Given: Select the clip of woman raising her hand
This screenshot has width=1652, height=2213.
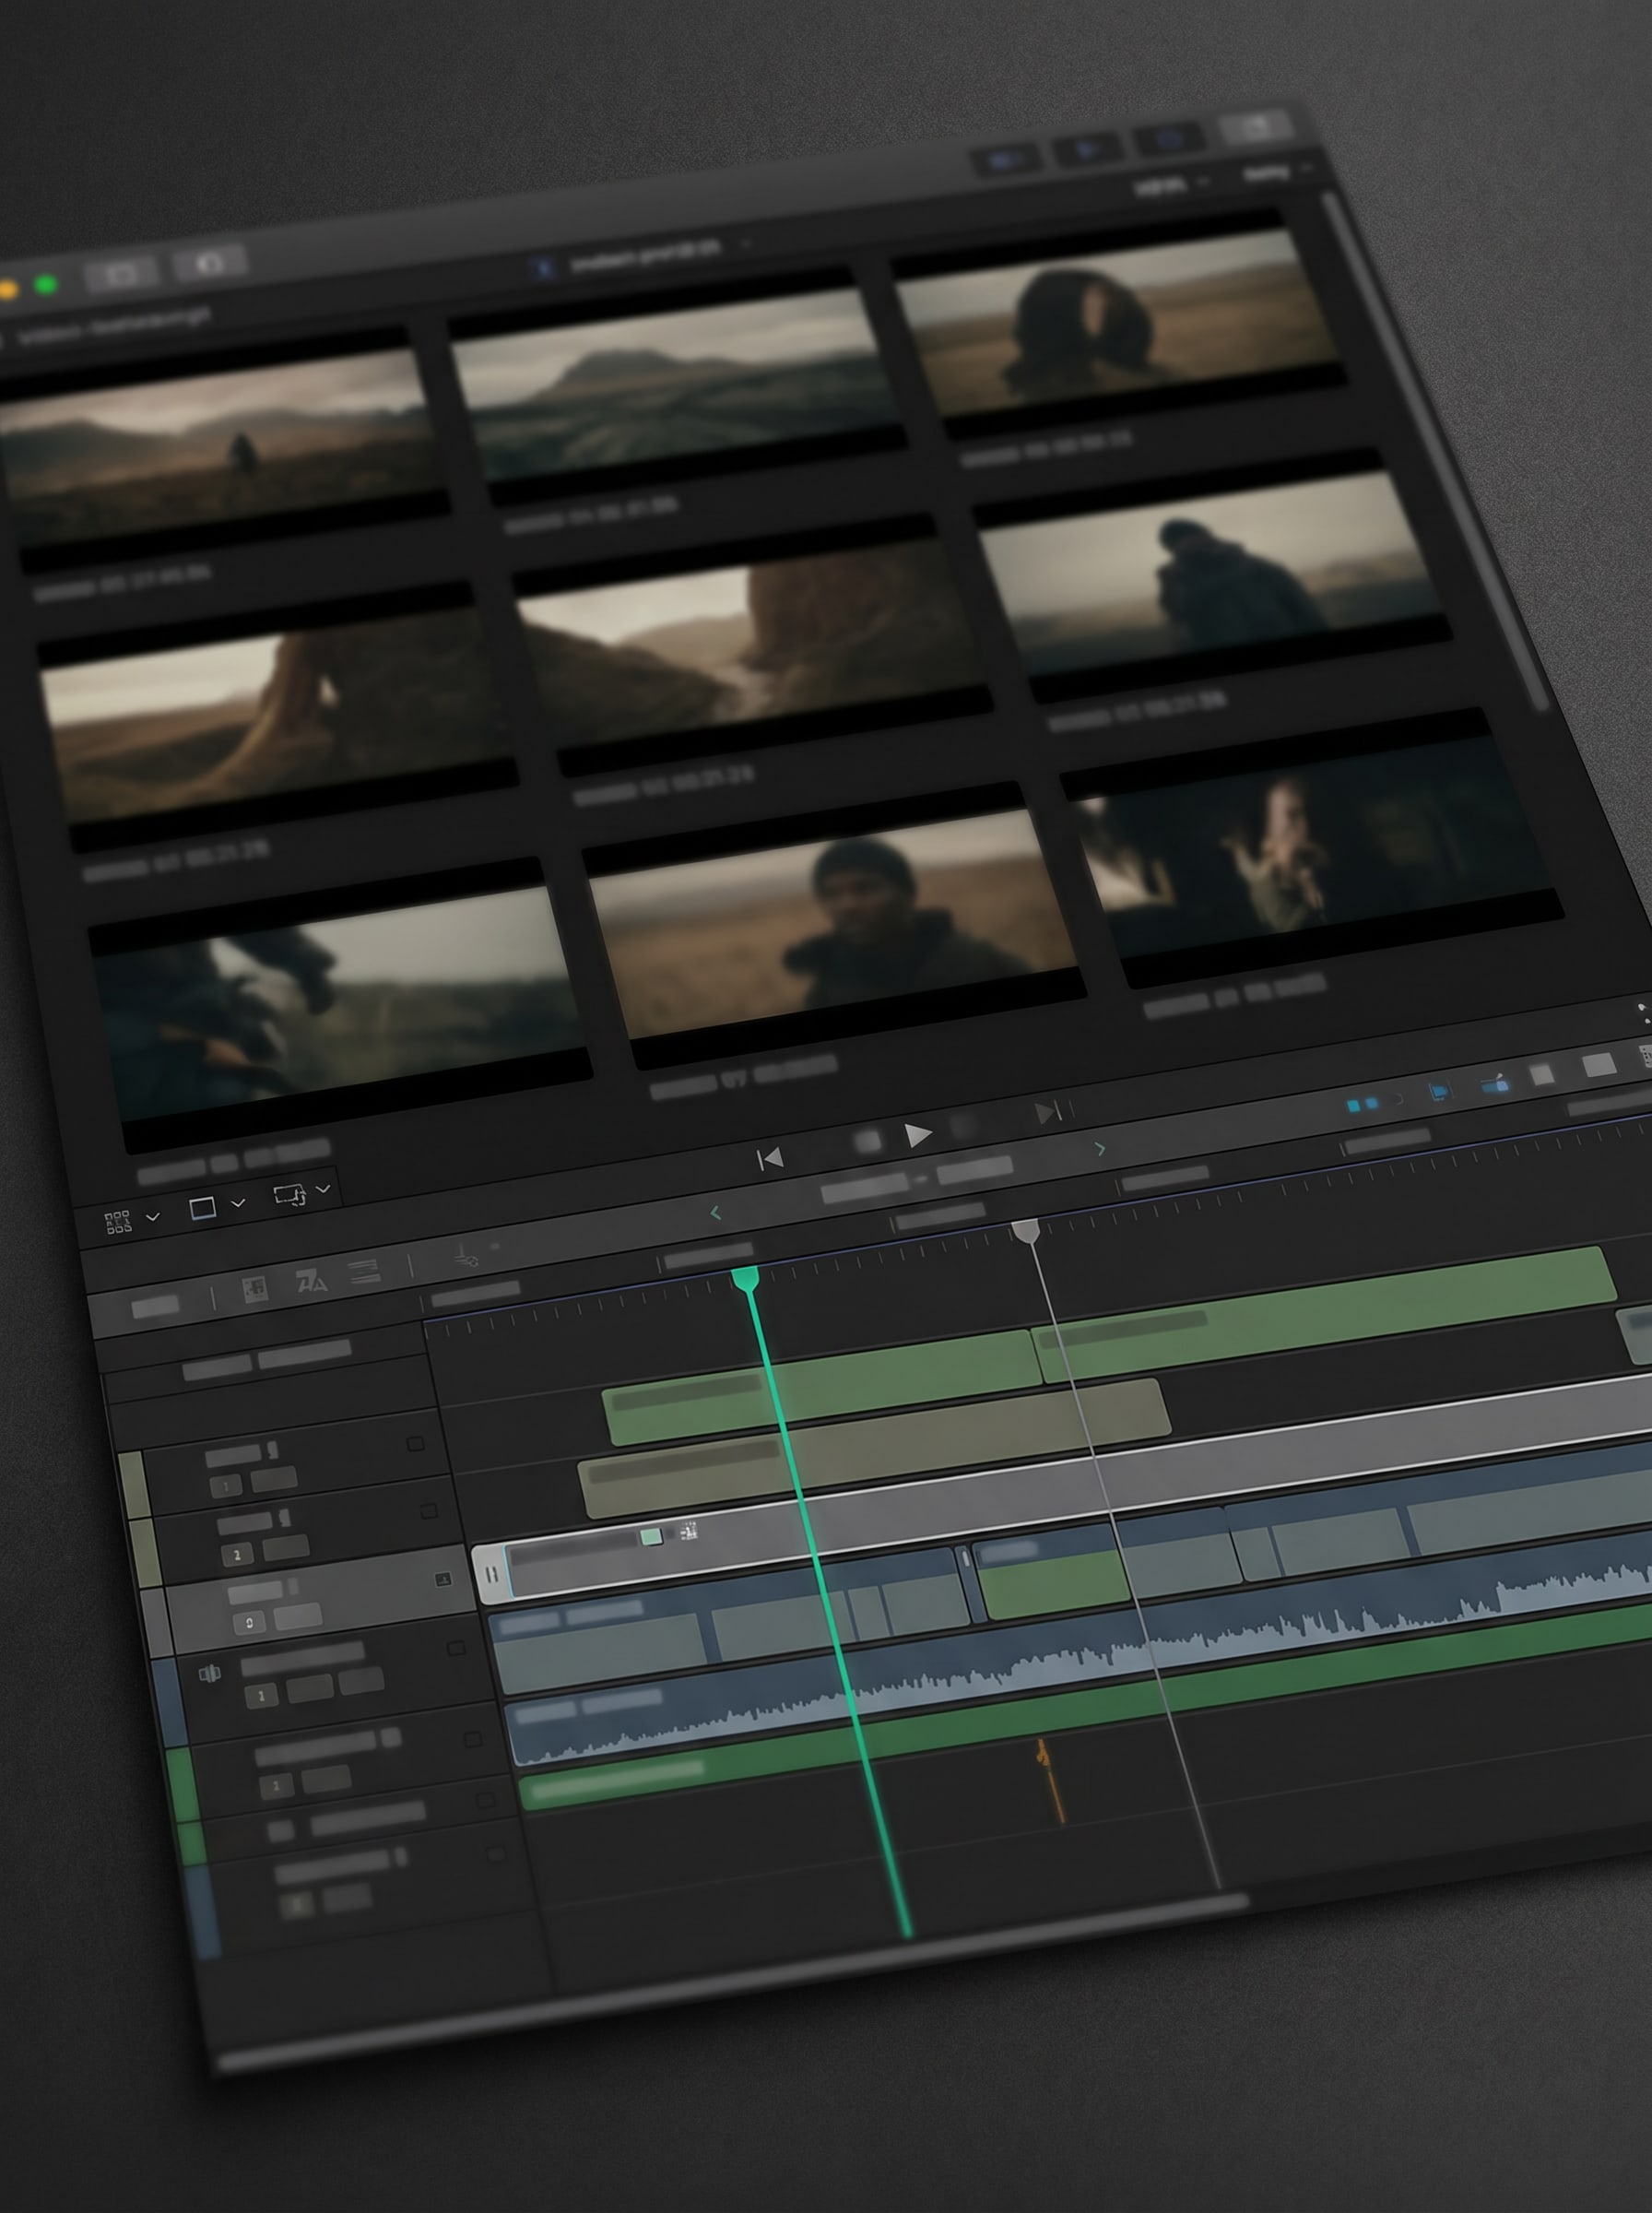Looking at the screenshot, I should click(1311, 849).
